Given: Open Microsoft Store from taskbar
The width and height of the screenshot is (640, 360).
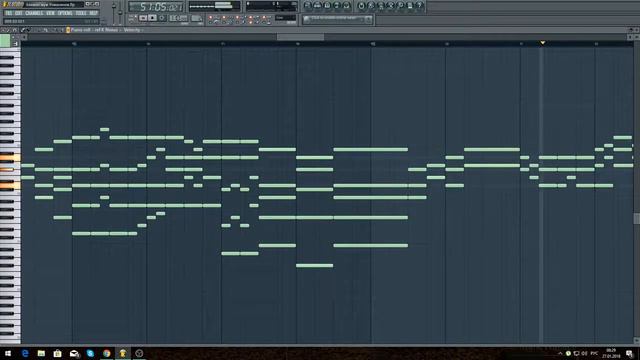Looking at the screenshot, I should (x=58, y=353).
